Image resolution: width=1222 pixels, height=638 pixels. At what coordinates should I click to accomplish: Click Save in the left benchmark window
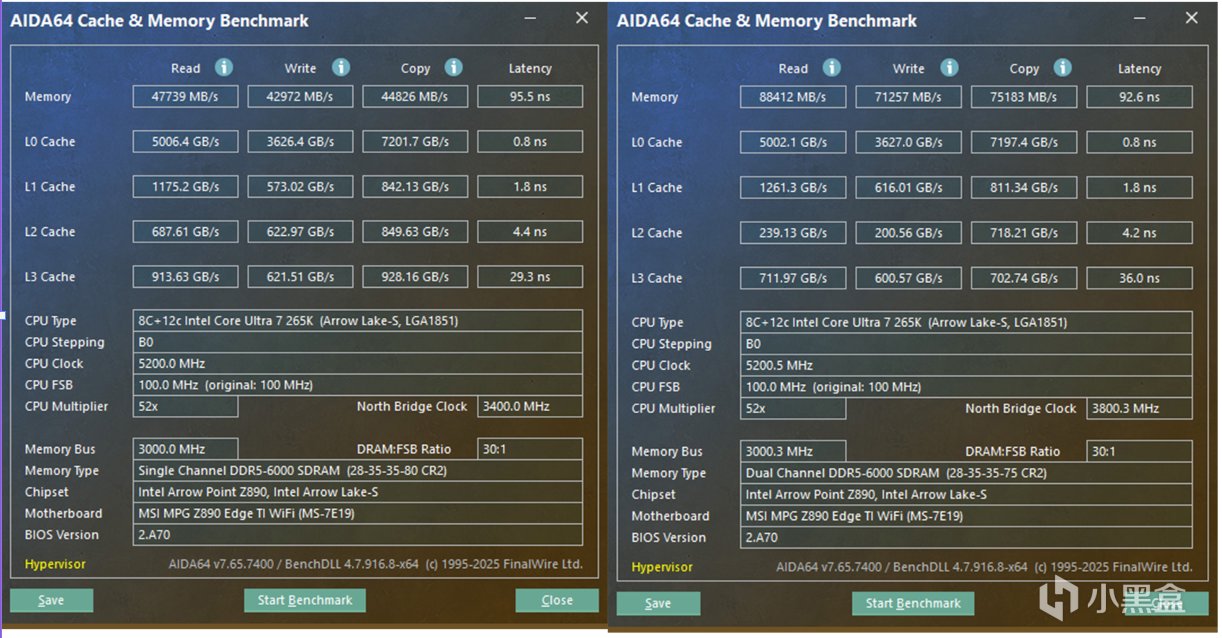51,600
